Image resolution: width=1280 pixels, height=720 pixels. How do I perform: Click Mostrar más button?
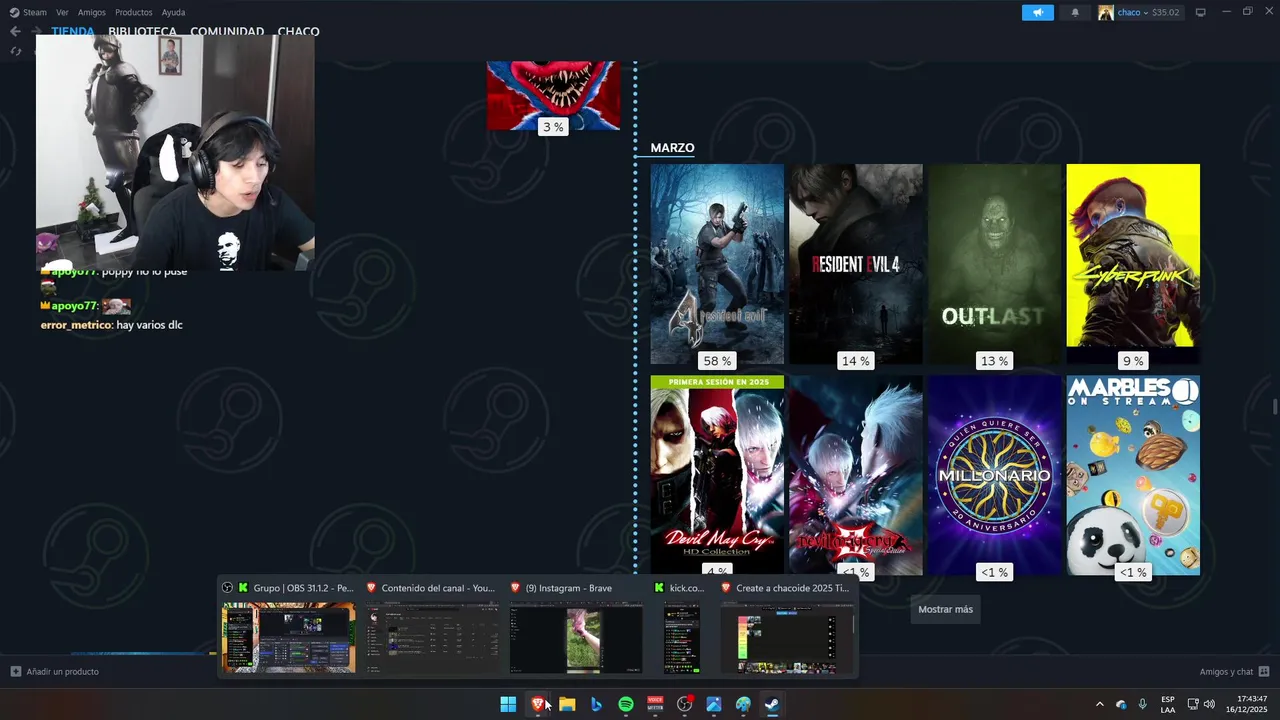pos(945,609)
